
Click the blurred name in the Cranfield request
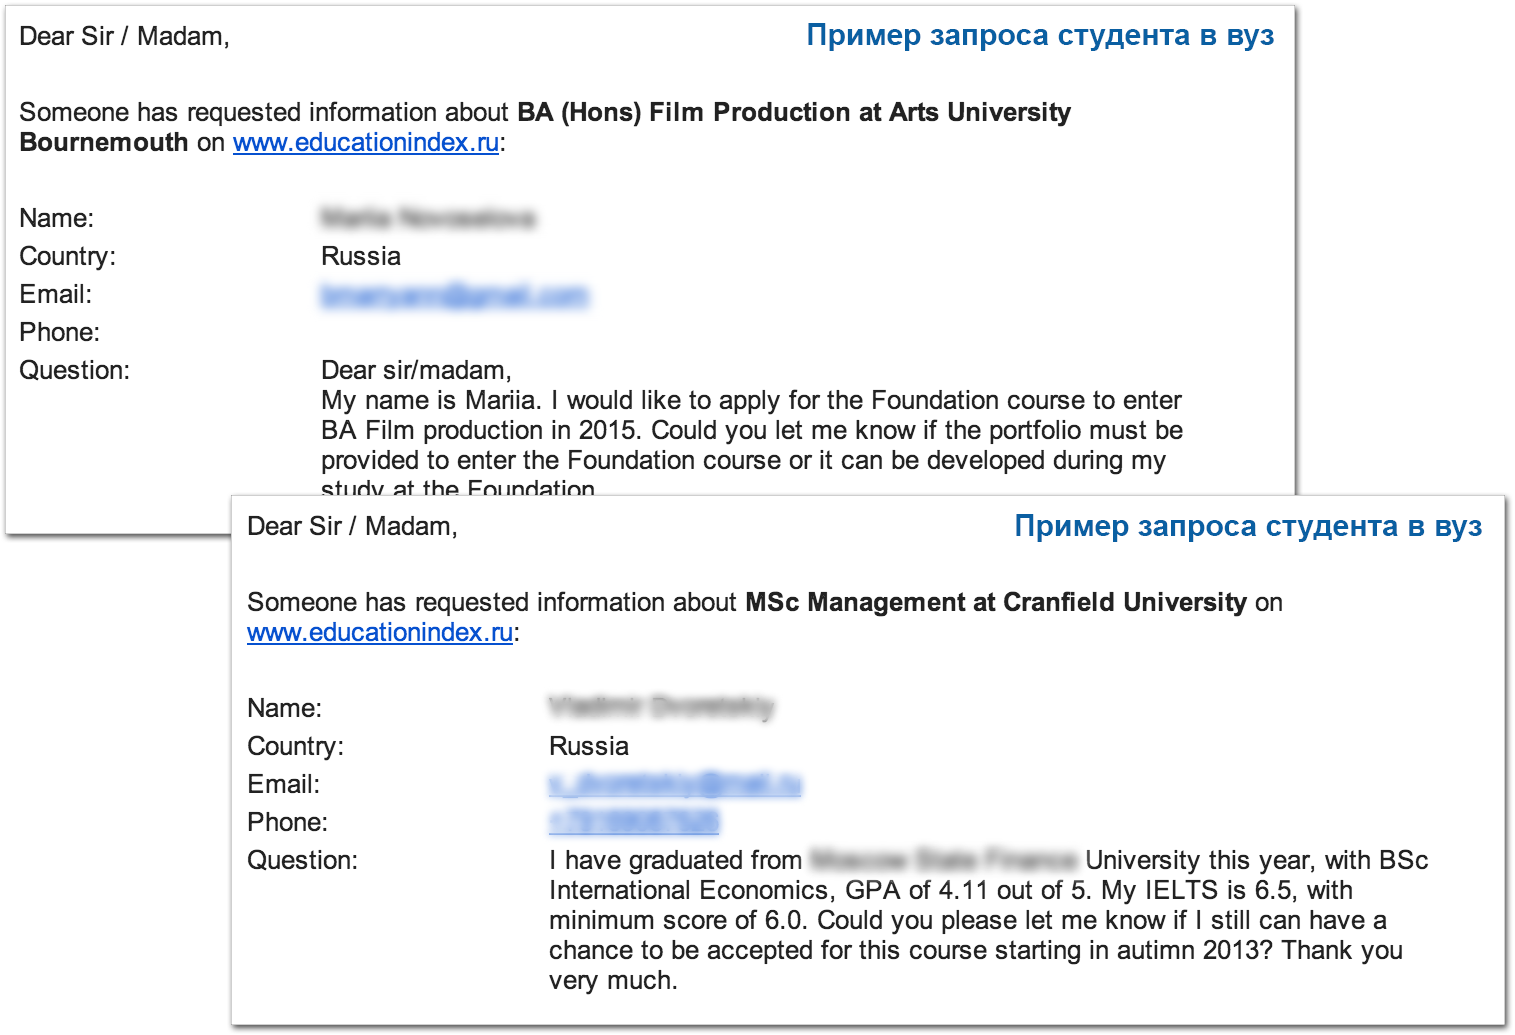point(661,707)
